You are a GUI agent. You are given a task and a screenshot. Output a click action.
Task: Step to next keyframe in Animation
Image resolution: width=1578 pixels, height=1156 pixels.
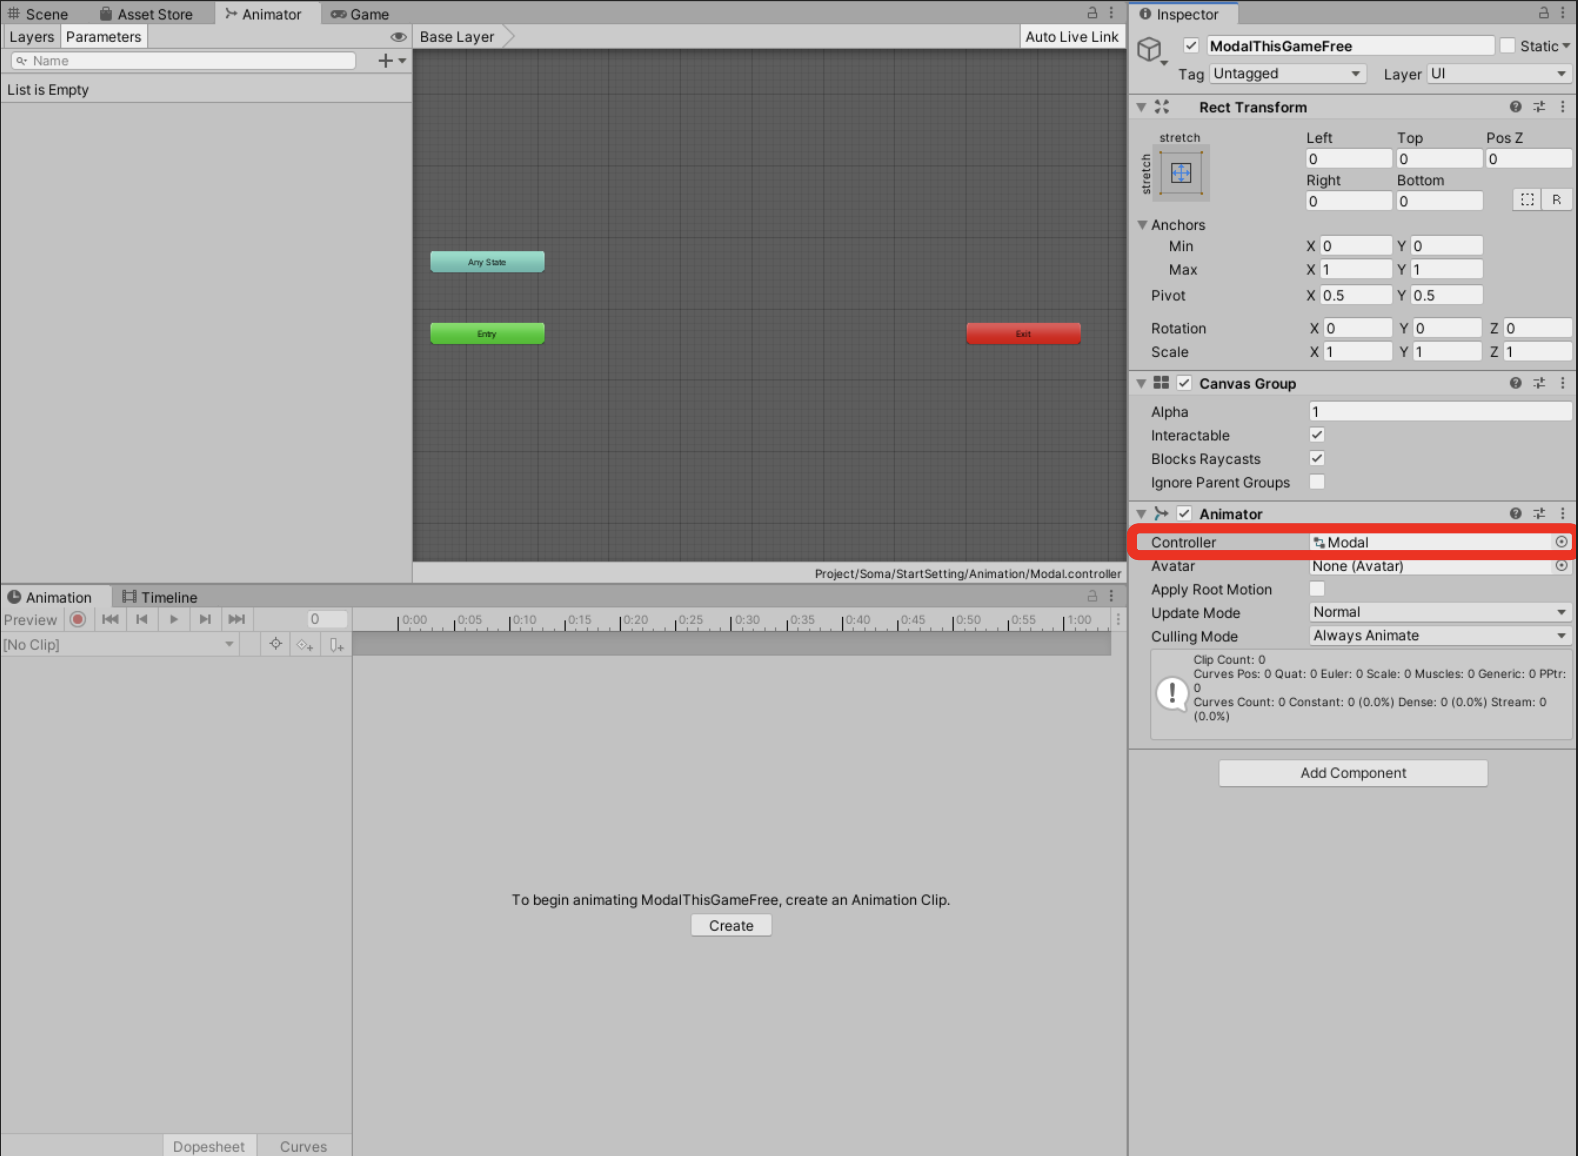[205, 619]
